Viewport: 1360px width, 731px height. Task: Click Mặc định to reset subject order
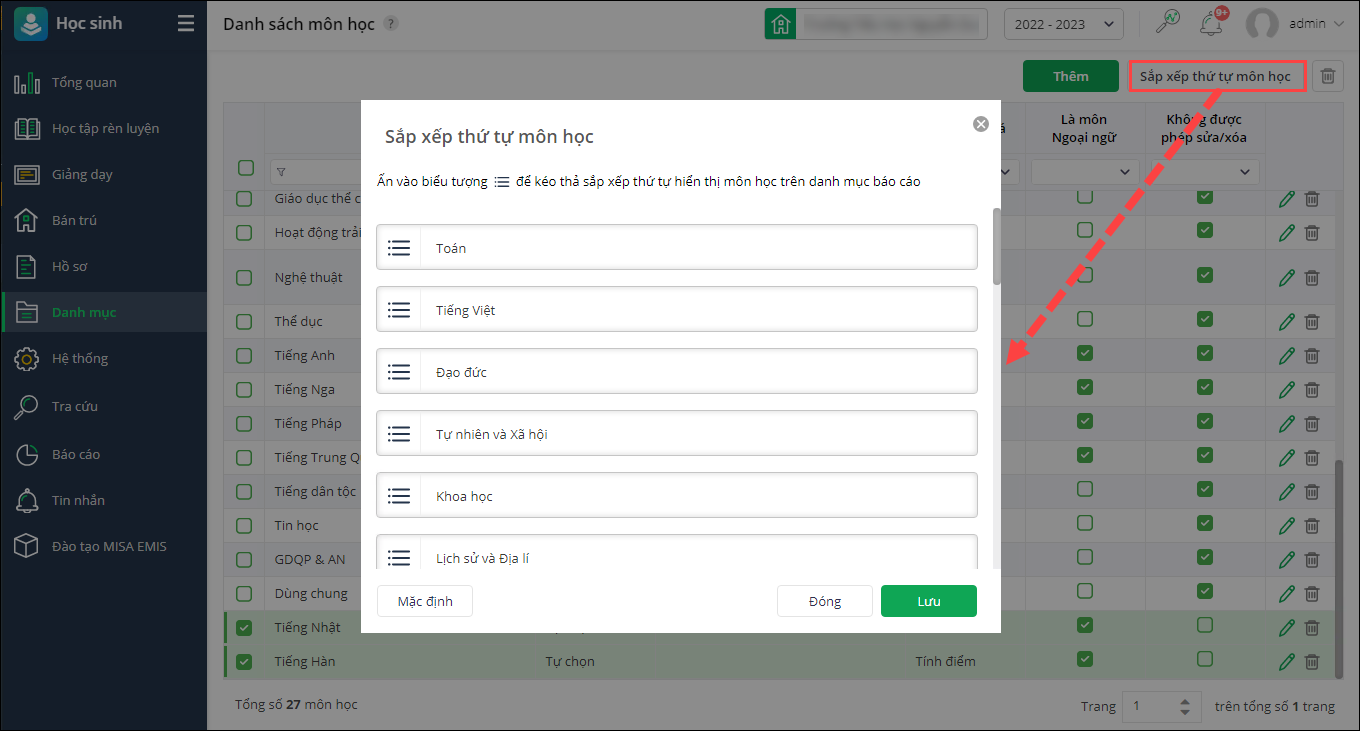click(425, 601)
